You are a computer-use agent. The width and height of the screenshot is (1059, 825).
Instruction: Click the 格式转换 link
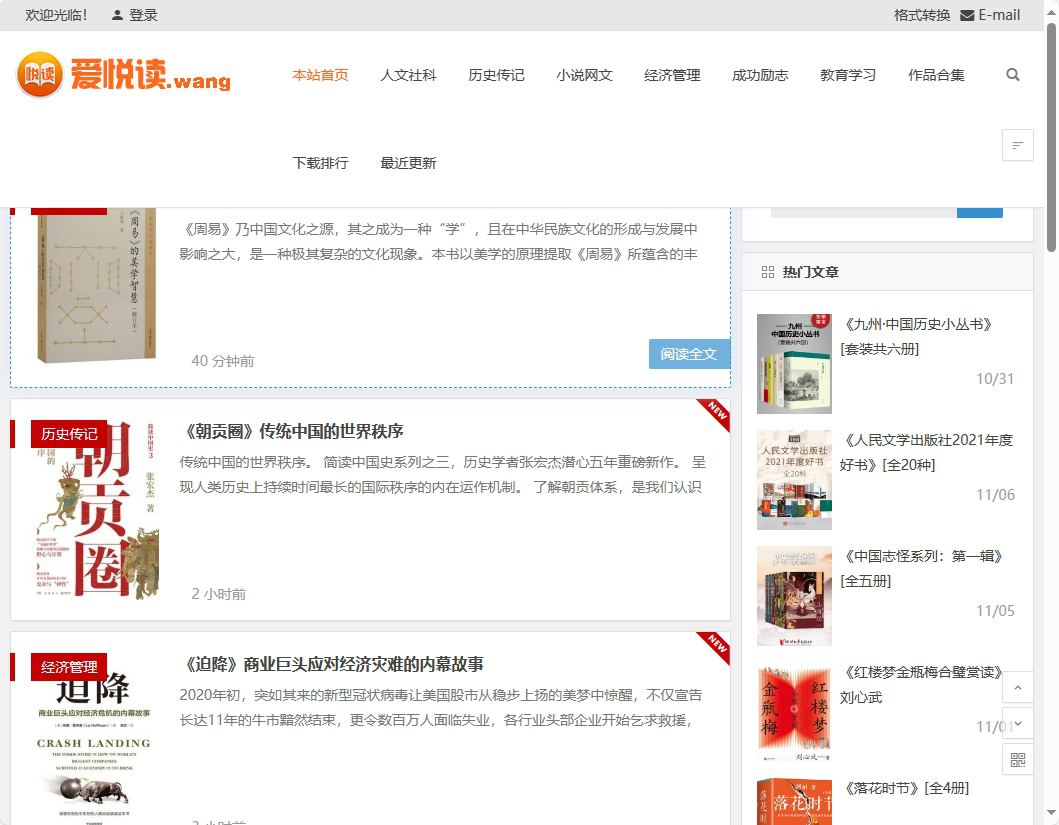[922, 15]
